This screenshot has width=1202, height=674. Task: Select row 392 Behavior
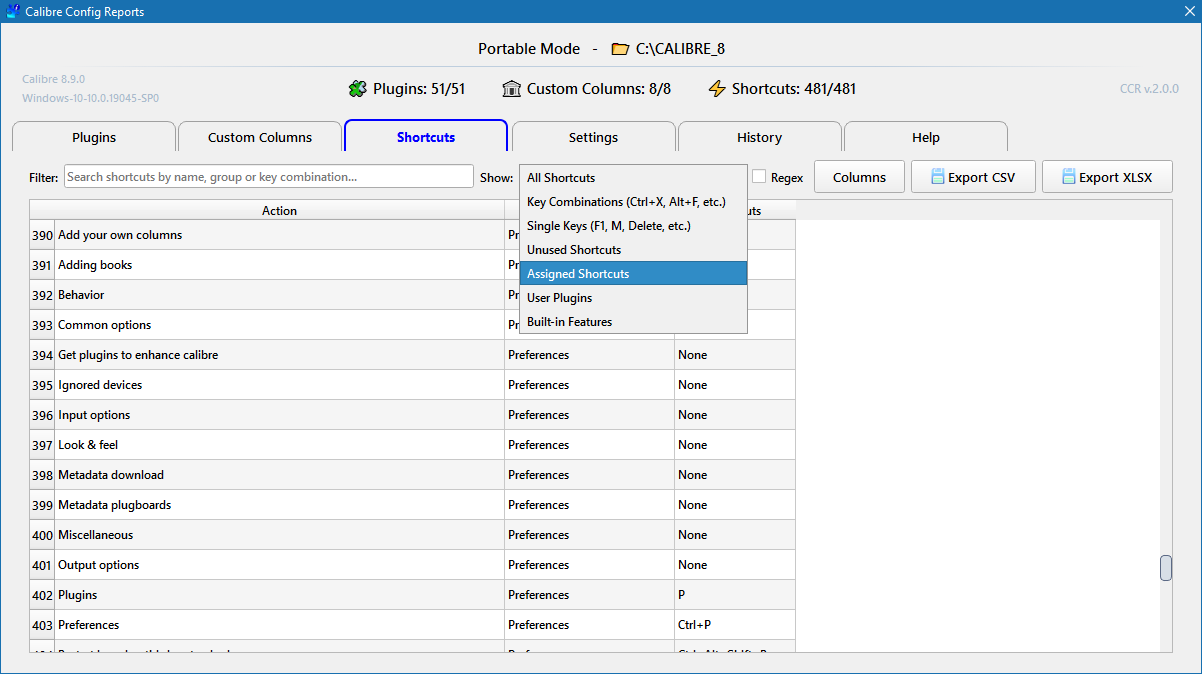(279, 295)
